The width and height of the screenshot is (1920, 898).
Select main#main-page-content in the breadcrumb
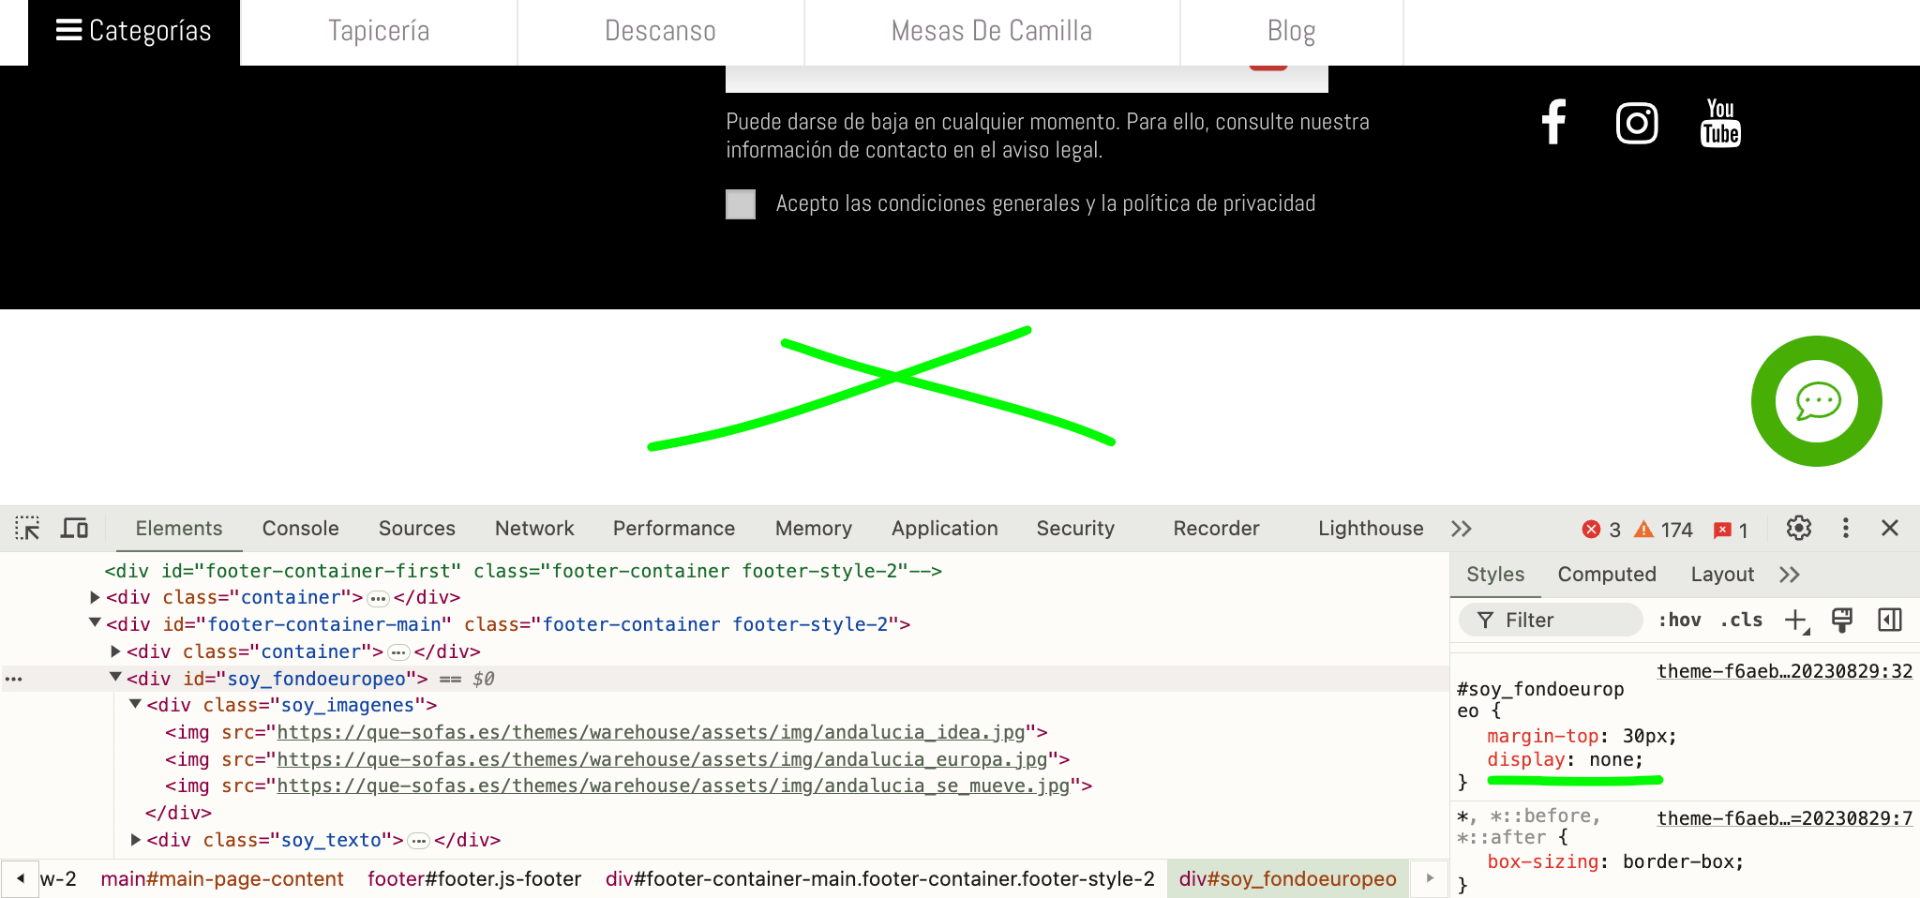[x=222, y=879]
